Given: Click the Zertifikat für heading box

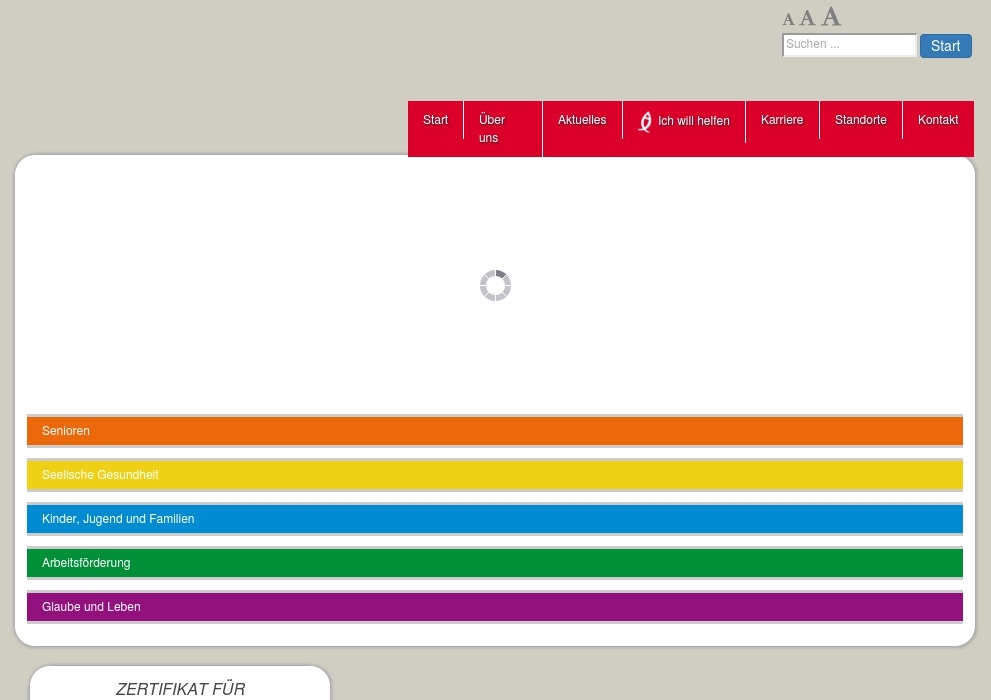Looking at the screenshot, I should 180,688.
